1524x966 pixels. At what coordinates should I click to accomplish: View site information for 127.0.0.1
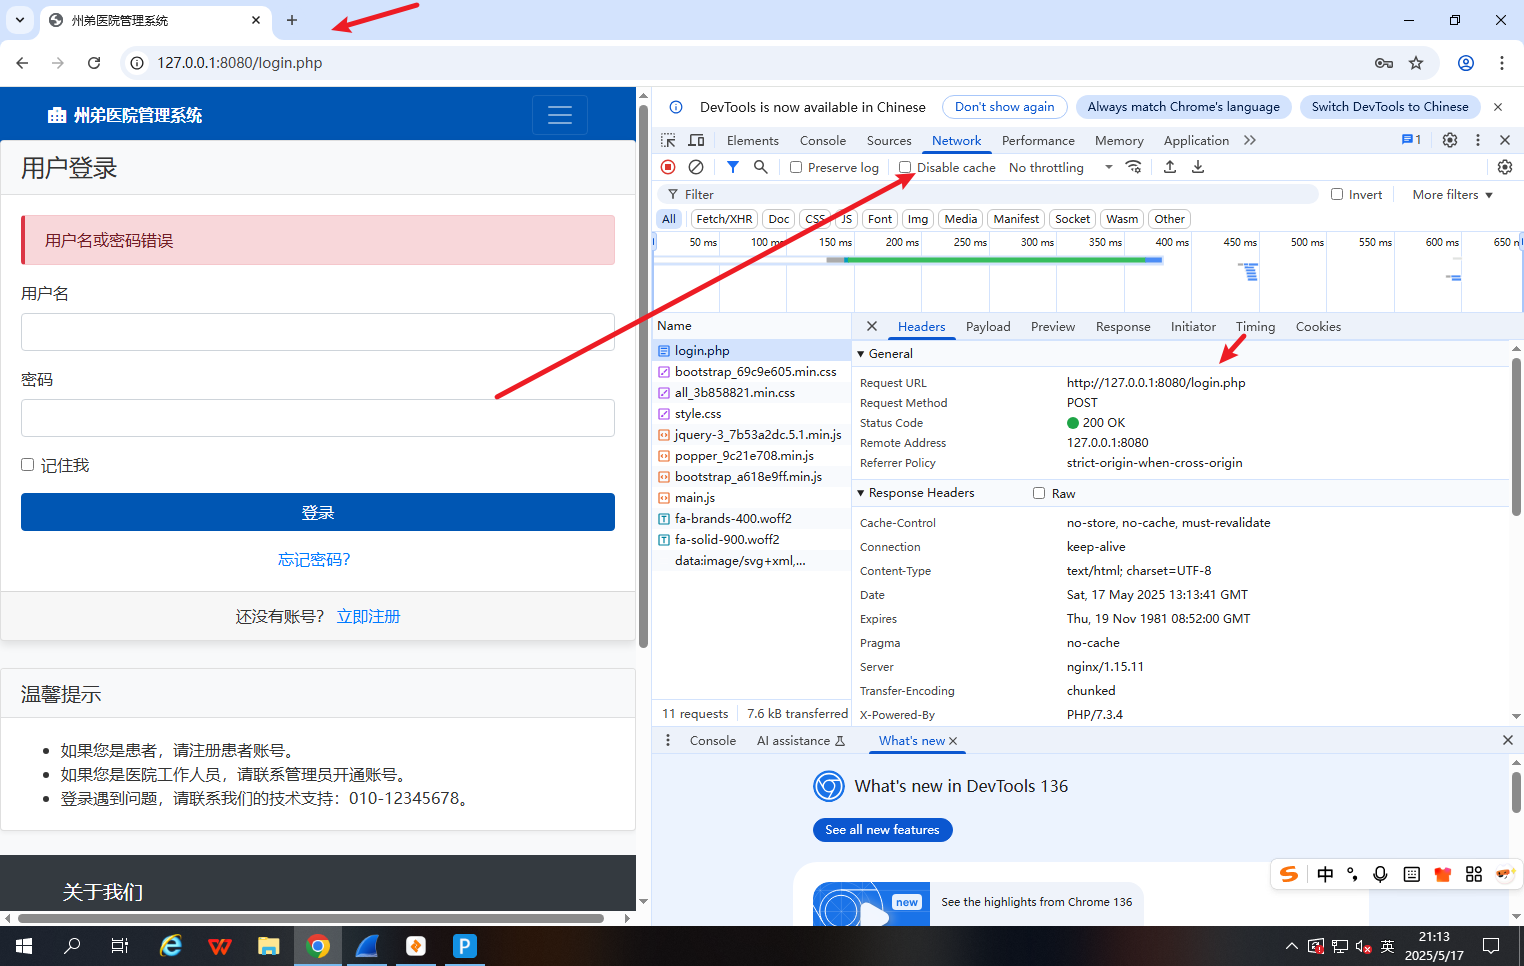137,63
